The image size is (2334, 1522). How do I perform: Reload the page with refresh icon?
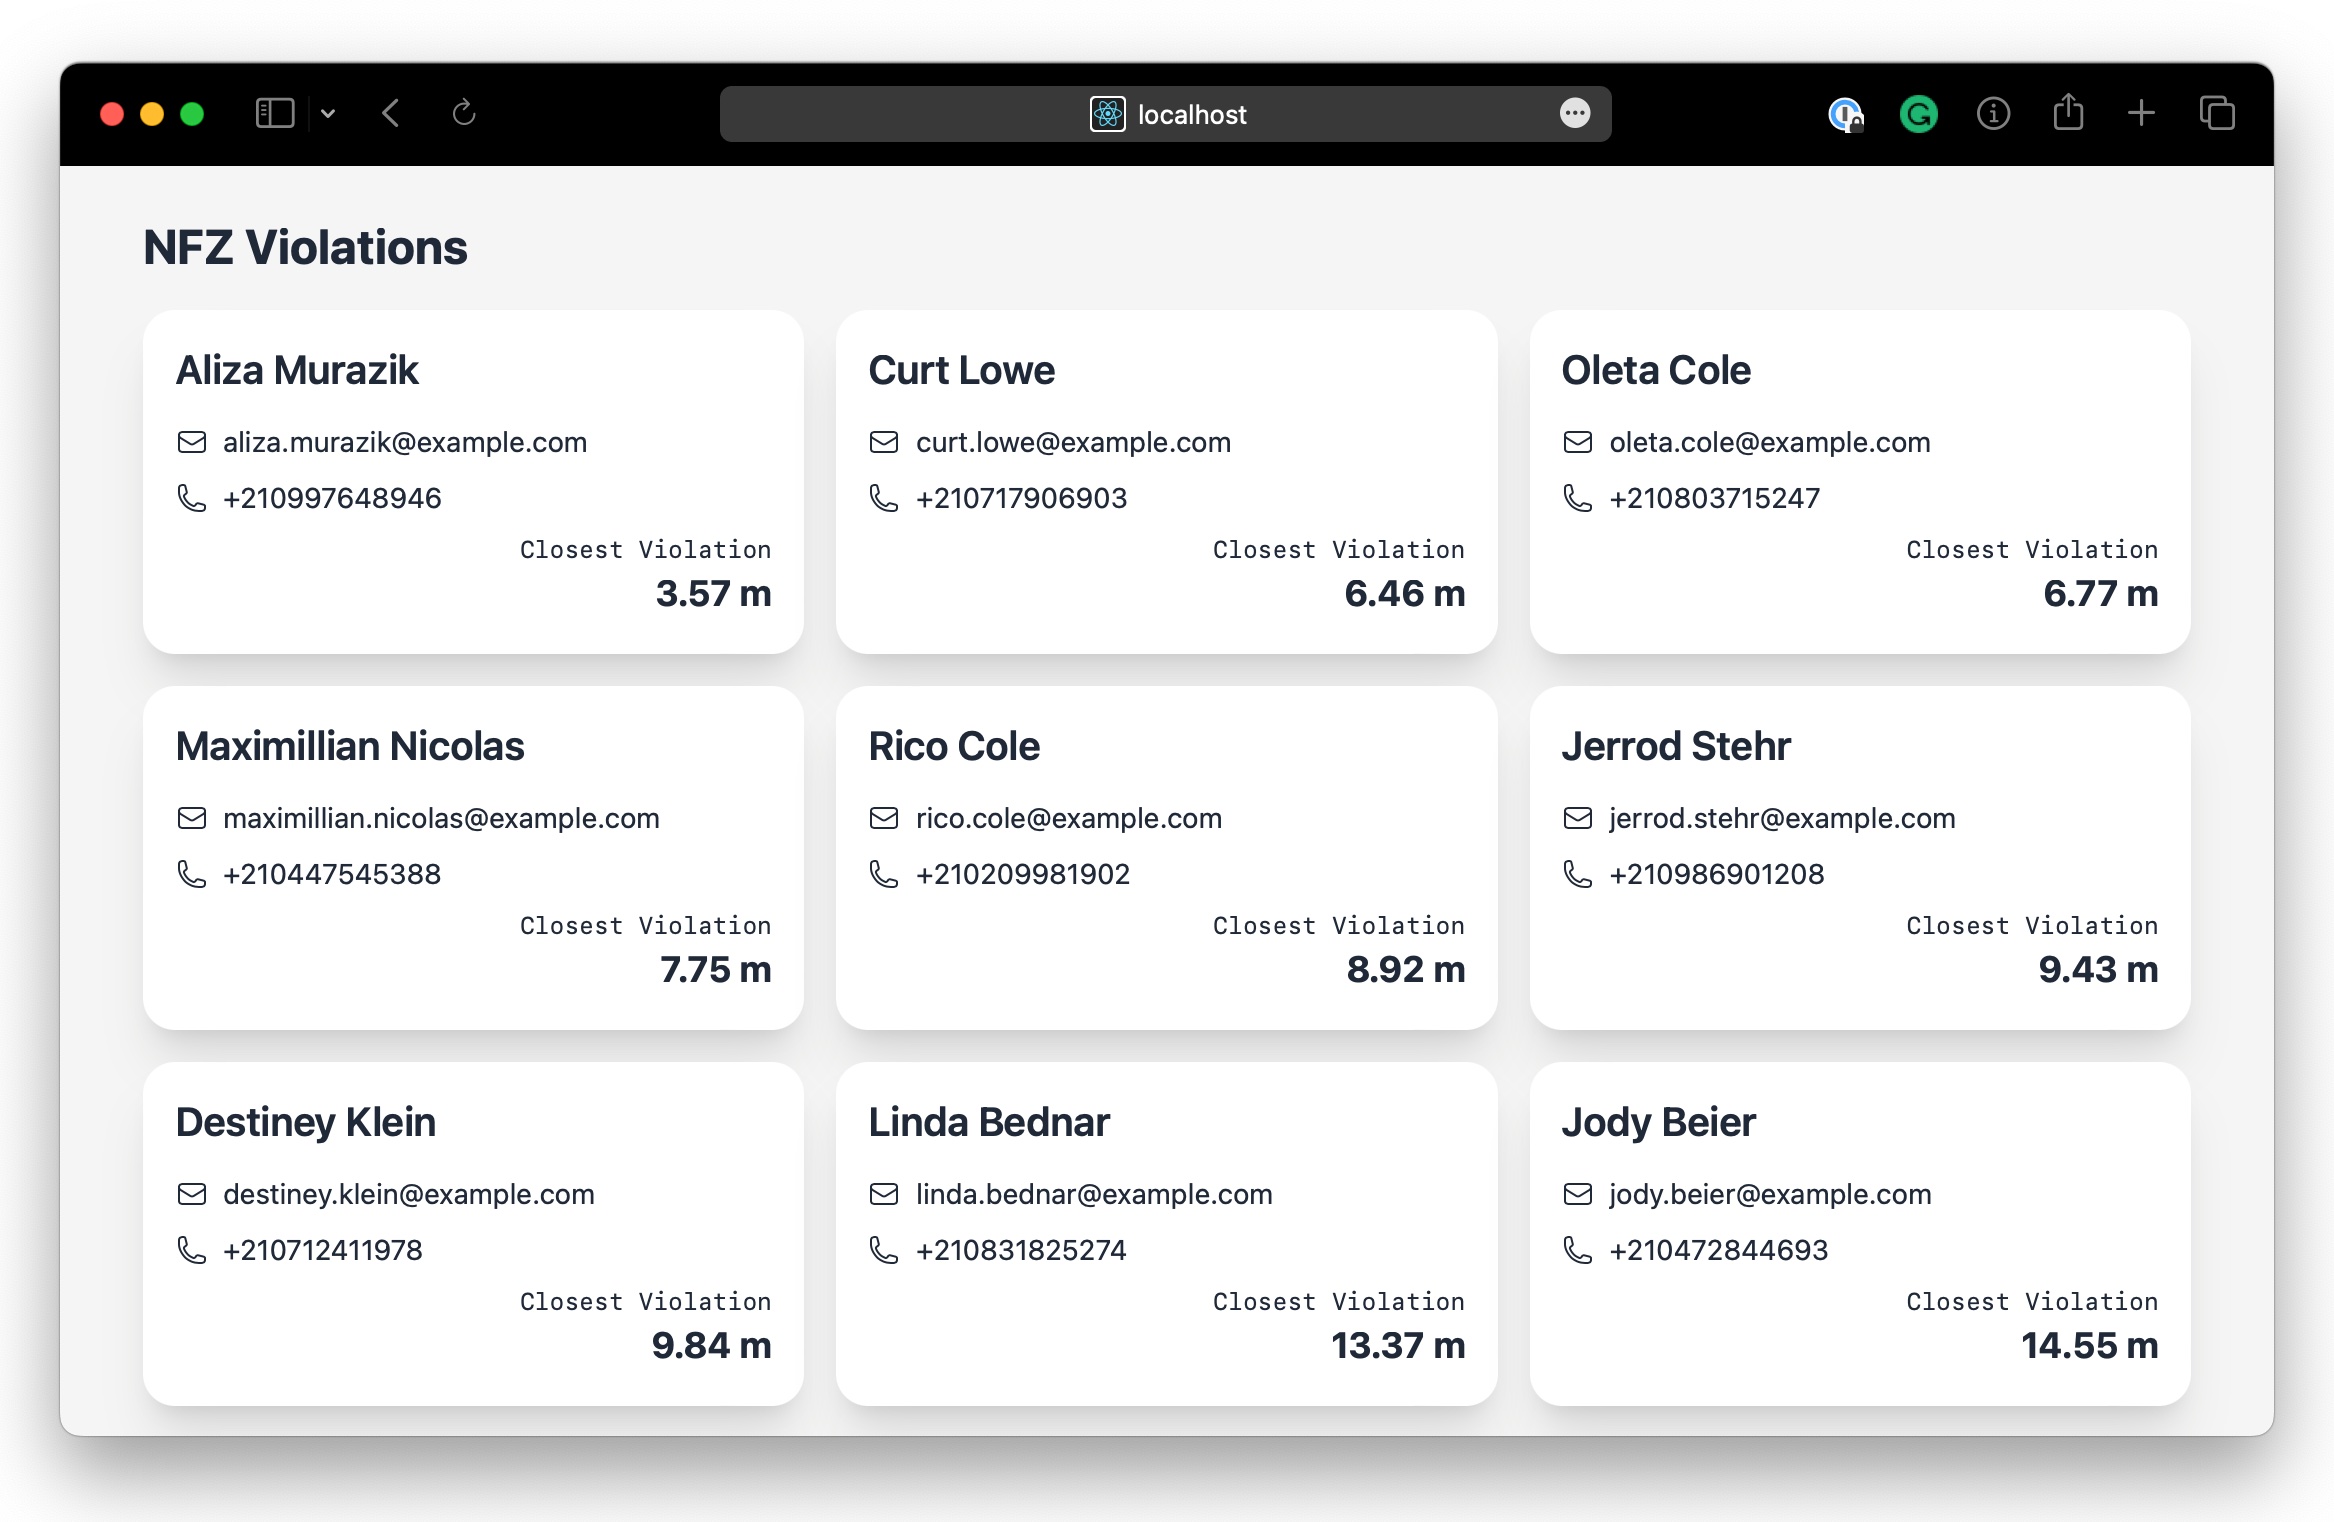(463, 113)
